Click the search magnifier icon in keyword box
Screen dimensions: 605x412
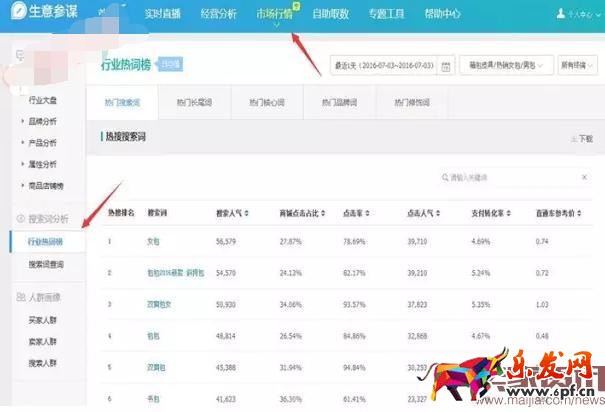(x=445, y=177)
